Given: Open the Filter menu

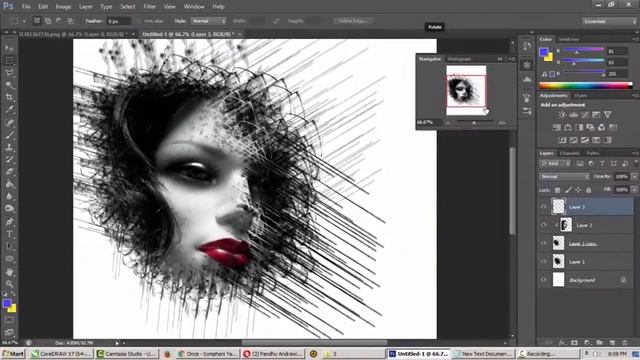Looking at the screenshot, I should (149, 7).
